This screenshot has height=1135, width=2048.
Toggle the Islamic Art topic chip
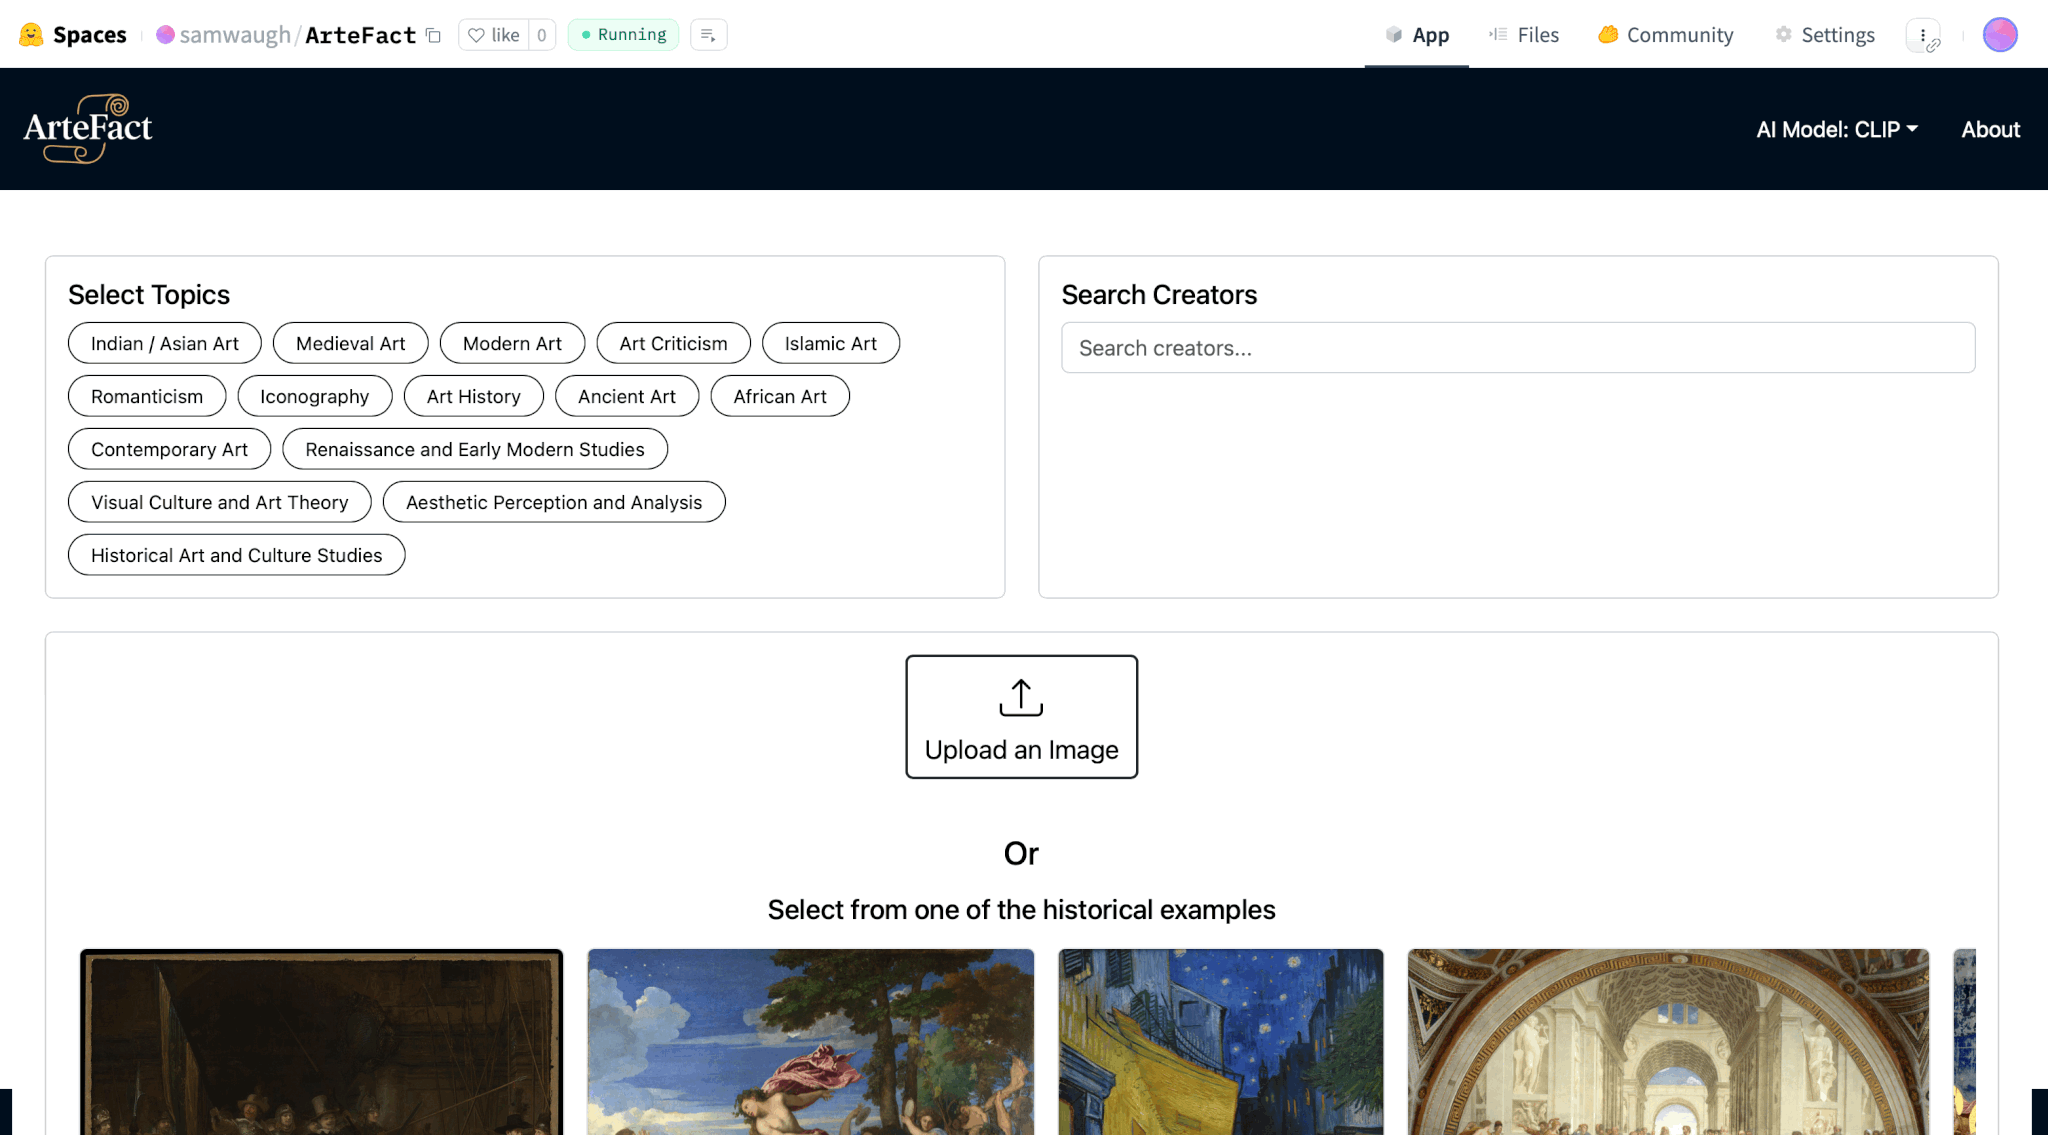[x=830, y=343]
